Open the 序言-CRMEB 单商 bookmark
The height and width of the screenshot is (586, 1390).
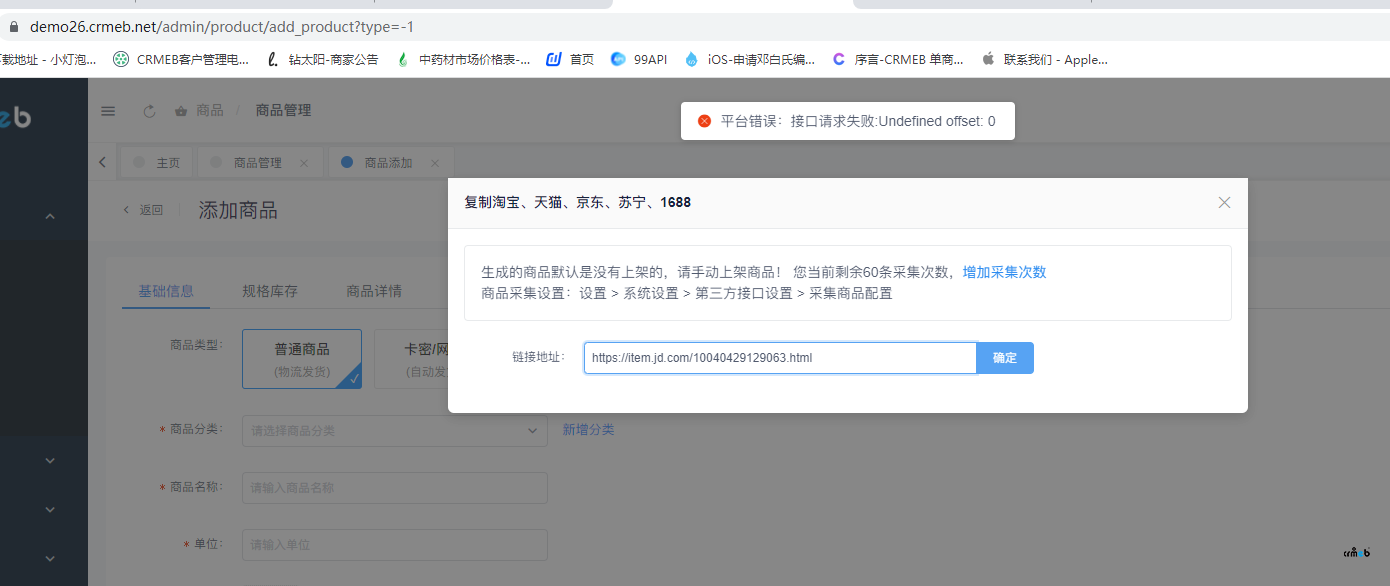point(898,59)
